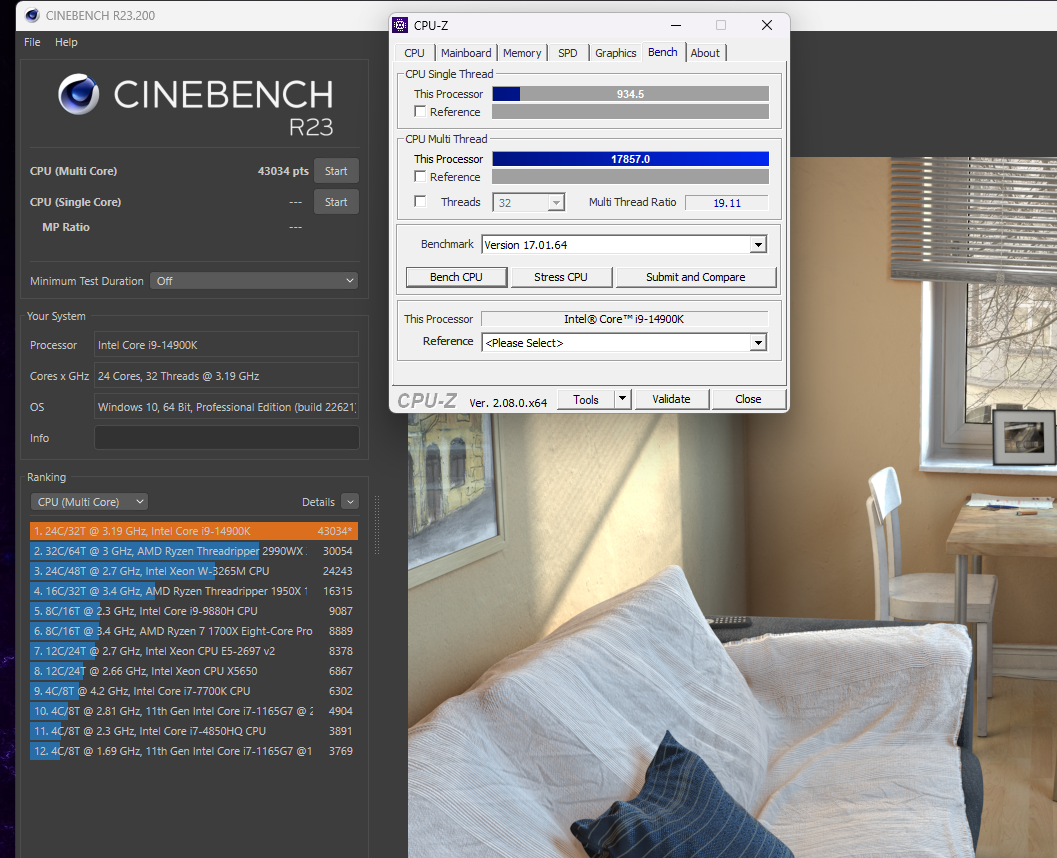This screenshot has height=858, width=1057.
Task: Enable the Single Thread Reference checkbox
Action: pos(420,111)
